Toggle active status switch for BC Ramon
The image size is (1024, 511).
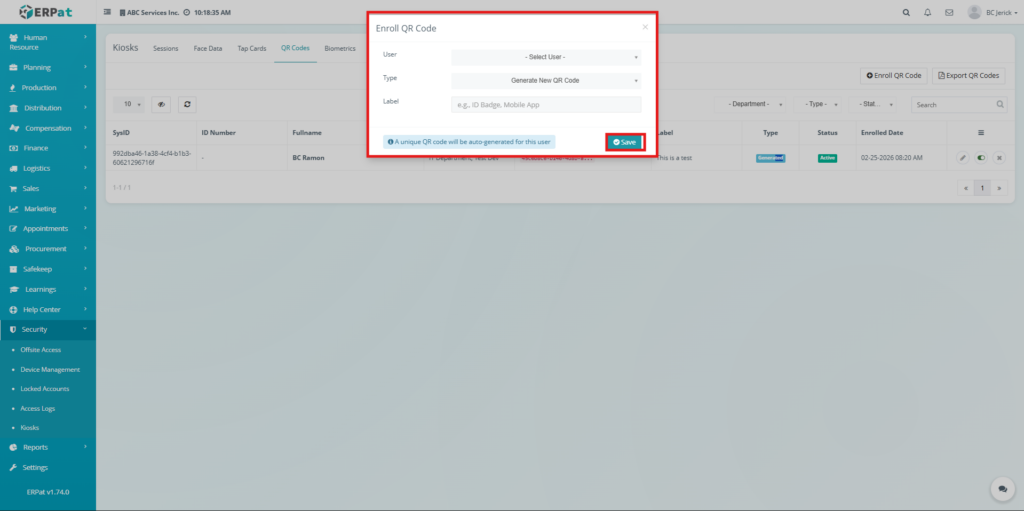click(980, 158)
